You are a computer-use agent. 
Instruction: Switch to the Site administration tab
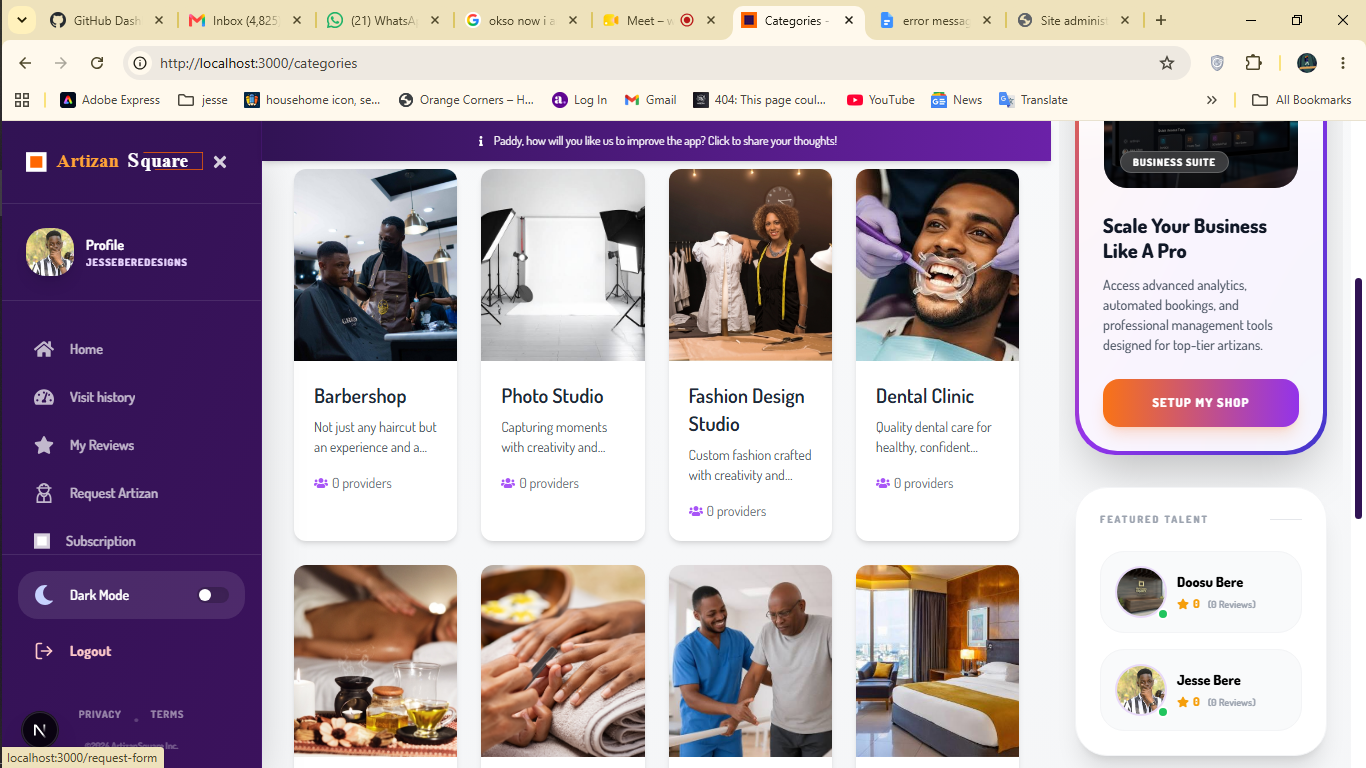(x=1074, y=20)
